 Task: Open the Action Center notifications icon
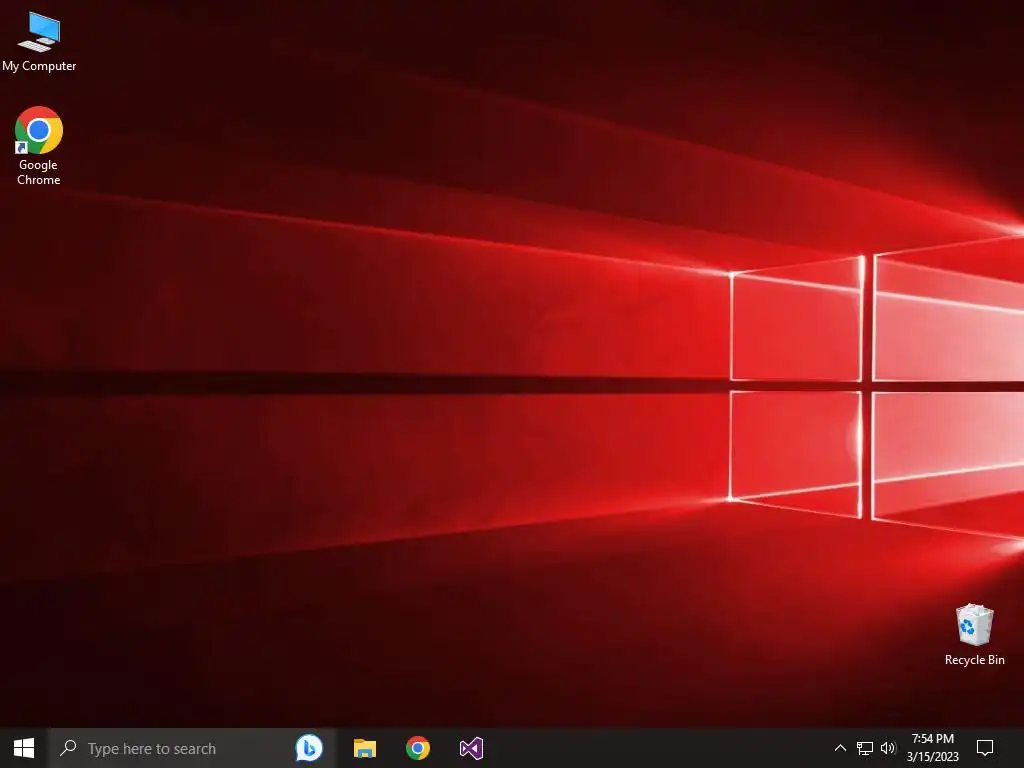(984, 748)
